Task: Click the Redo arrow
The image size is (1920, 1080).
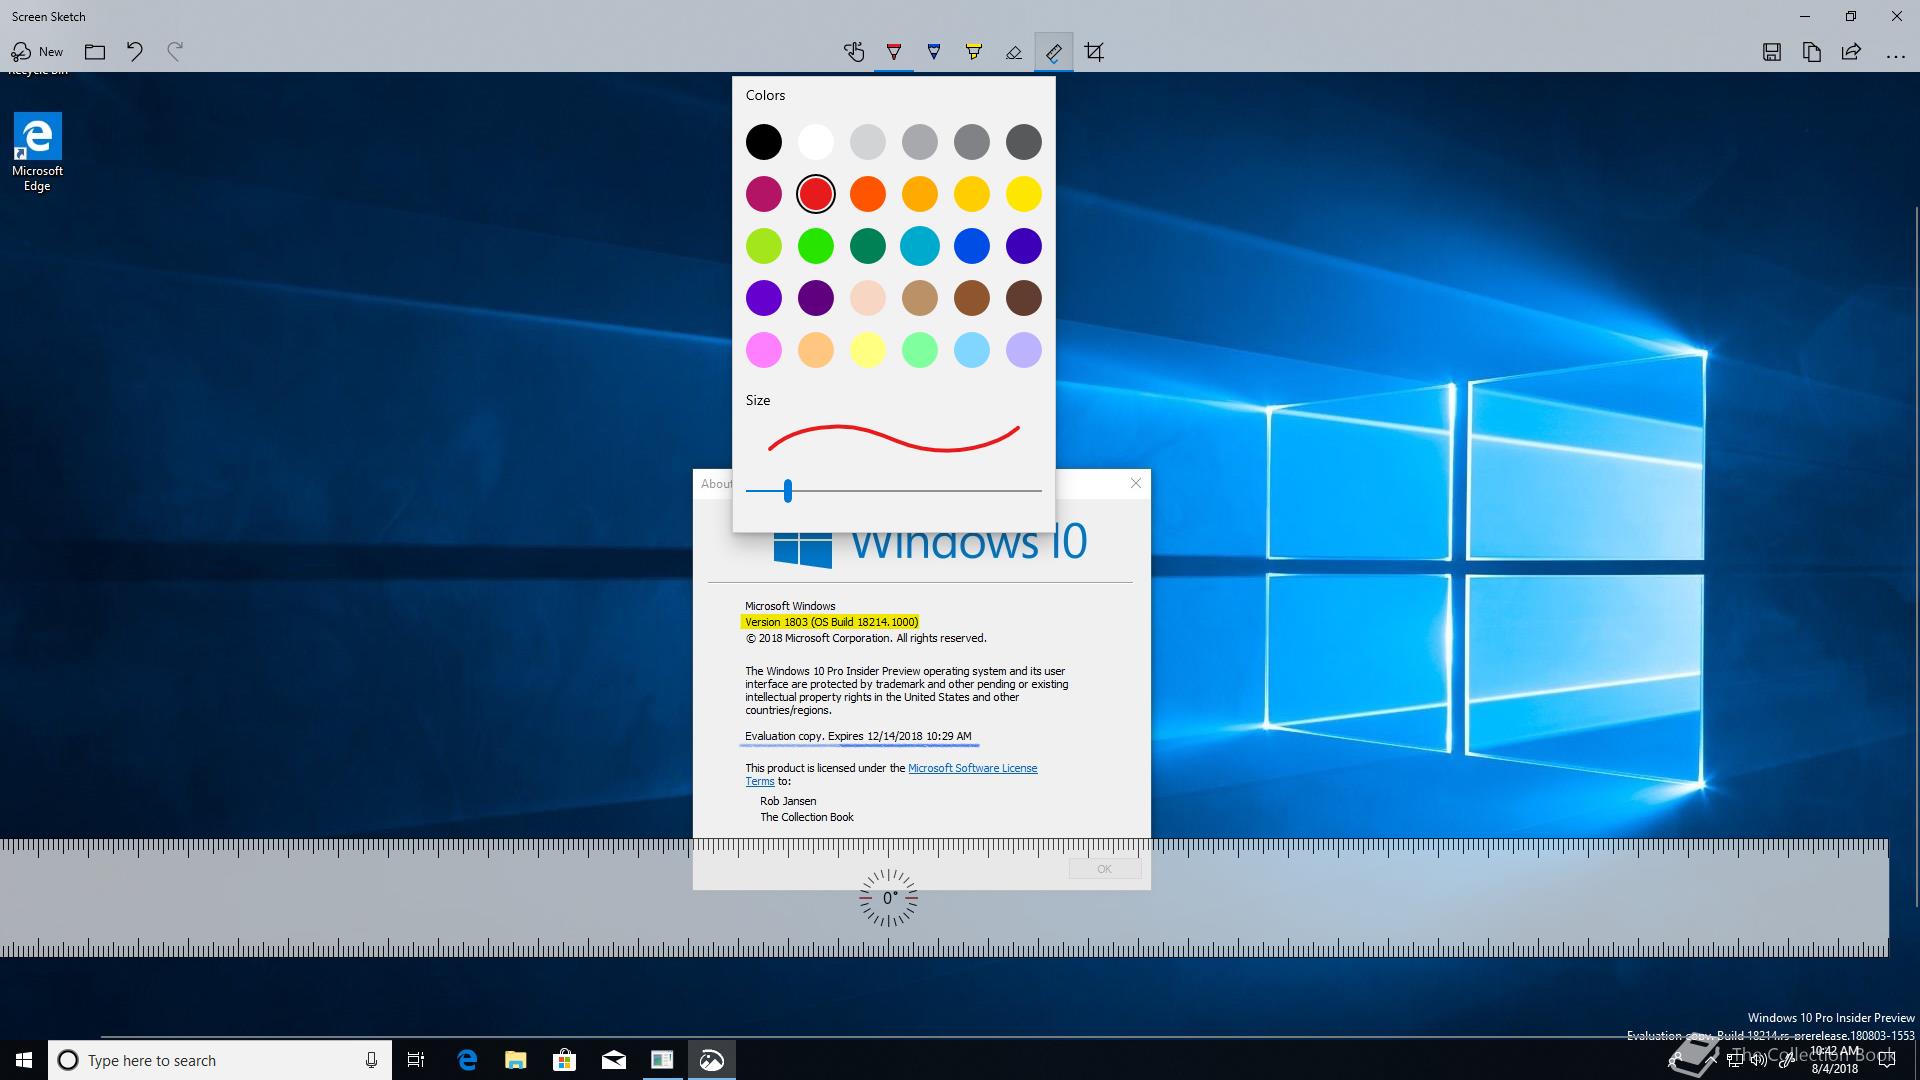Action: pyautogui.click(x=175, y=52)
